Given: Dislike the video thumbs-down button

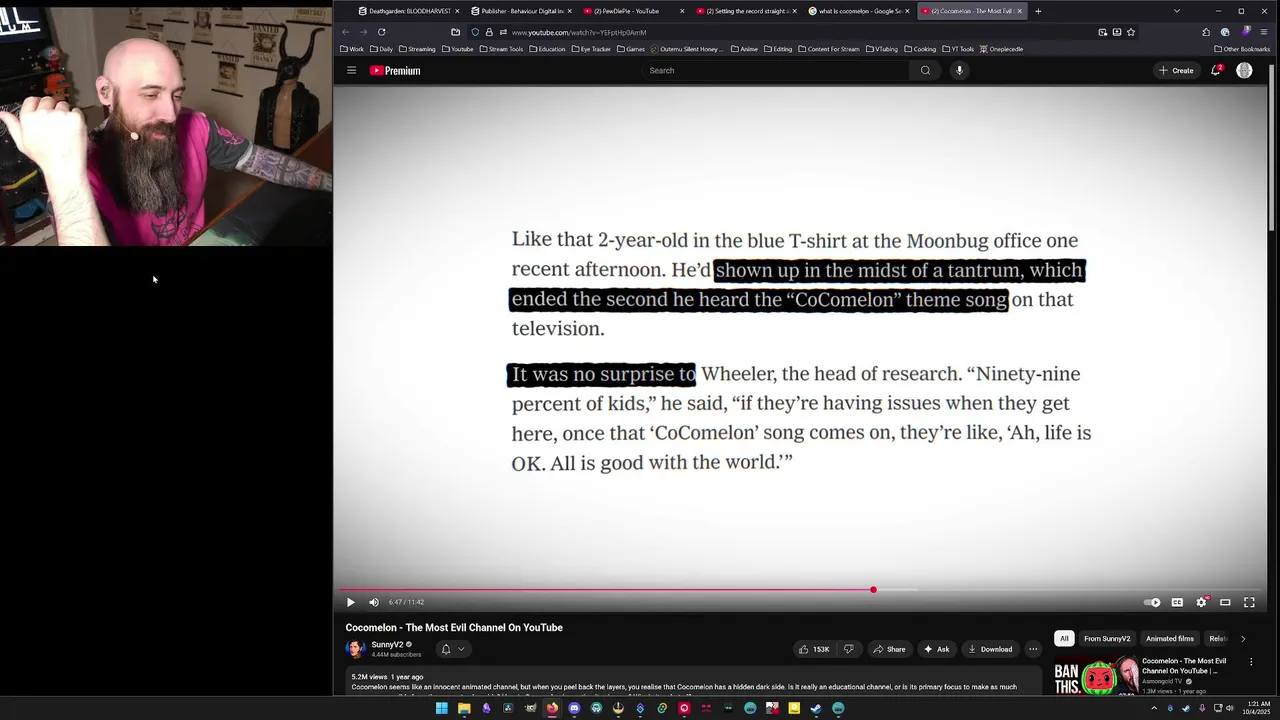Looking at the screenshot, I should click(x=849, y=649).
